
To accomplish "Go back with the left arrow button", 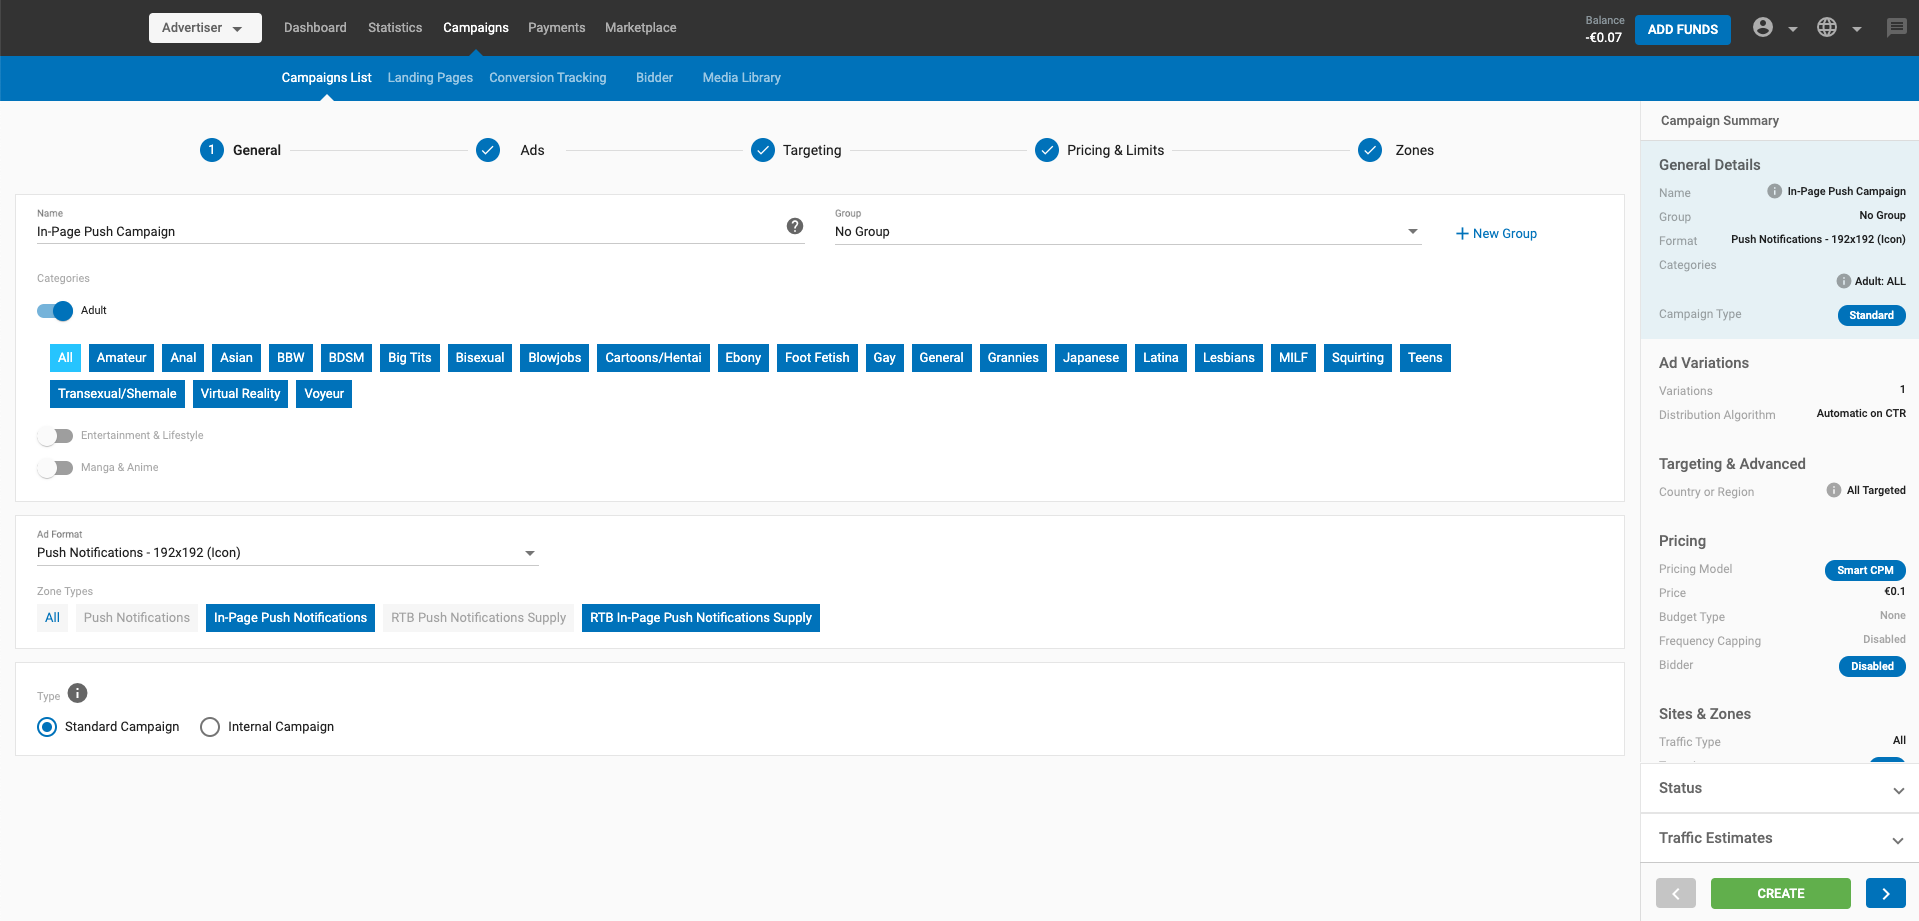I will click(x=1675, y=893).
